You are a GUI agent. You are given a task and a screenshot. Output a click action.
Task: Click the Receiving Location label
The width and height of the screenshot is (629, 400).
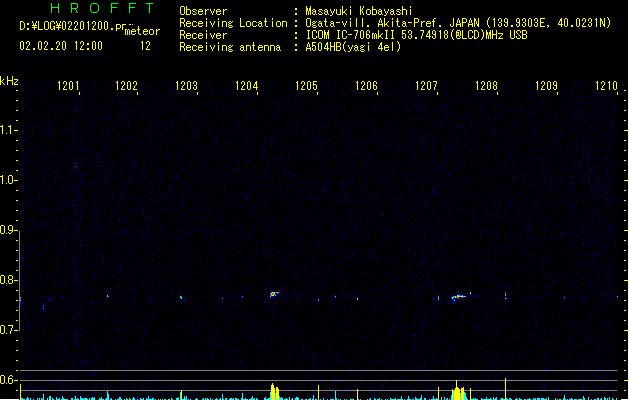[233, 23]
